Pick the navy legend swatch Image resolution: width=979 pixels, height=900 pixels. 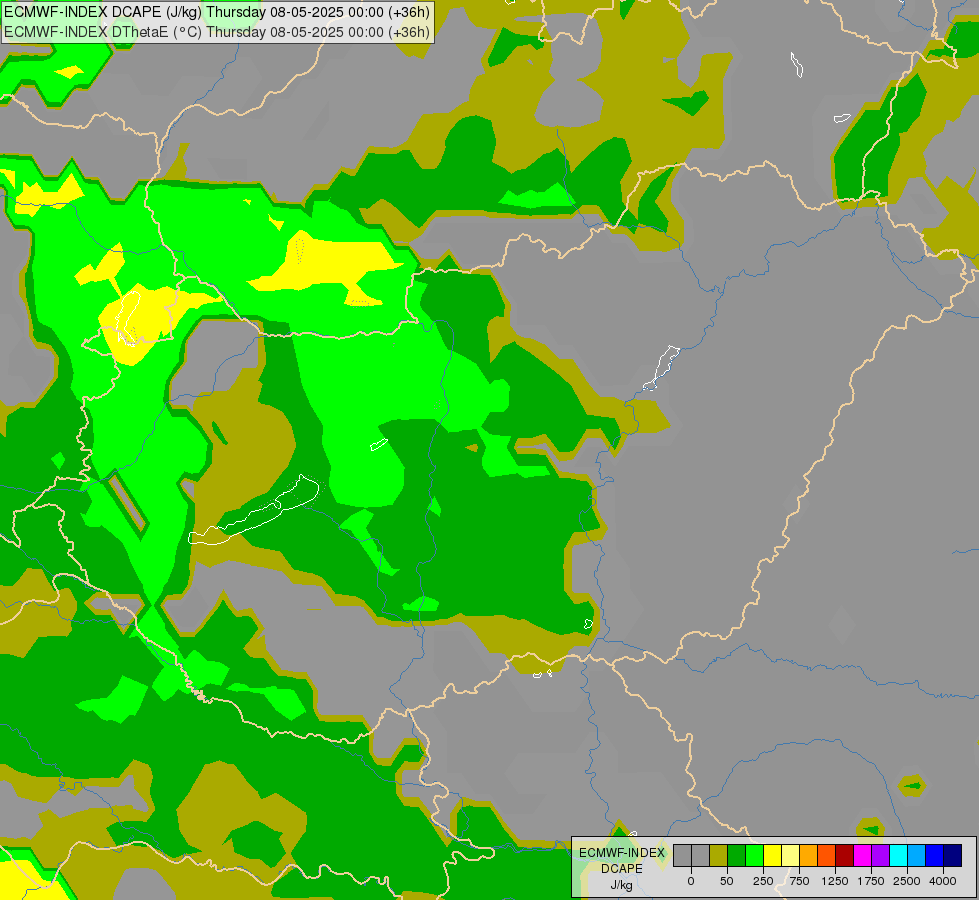click(953, 855)
